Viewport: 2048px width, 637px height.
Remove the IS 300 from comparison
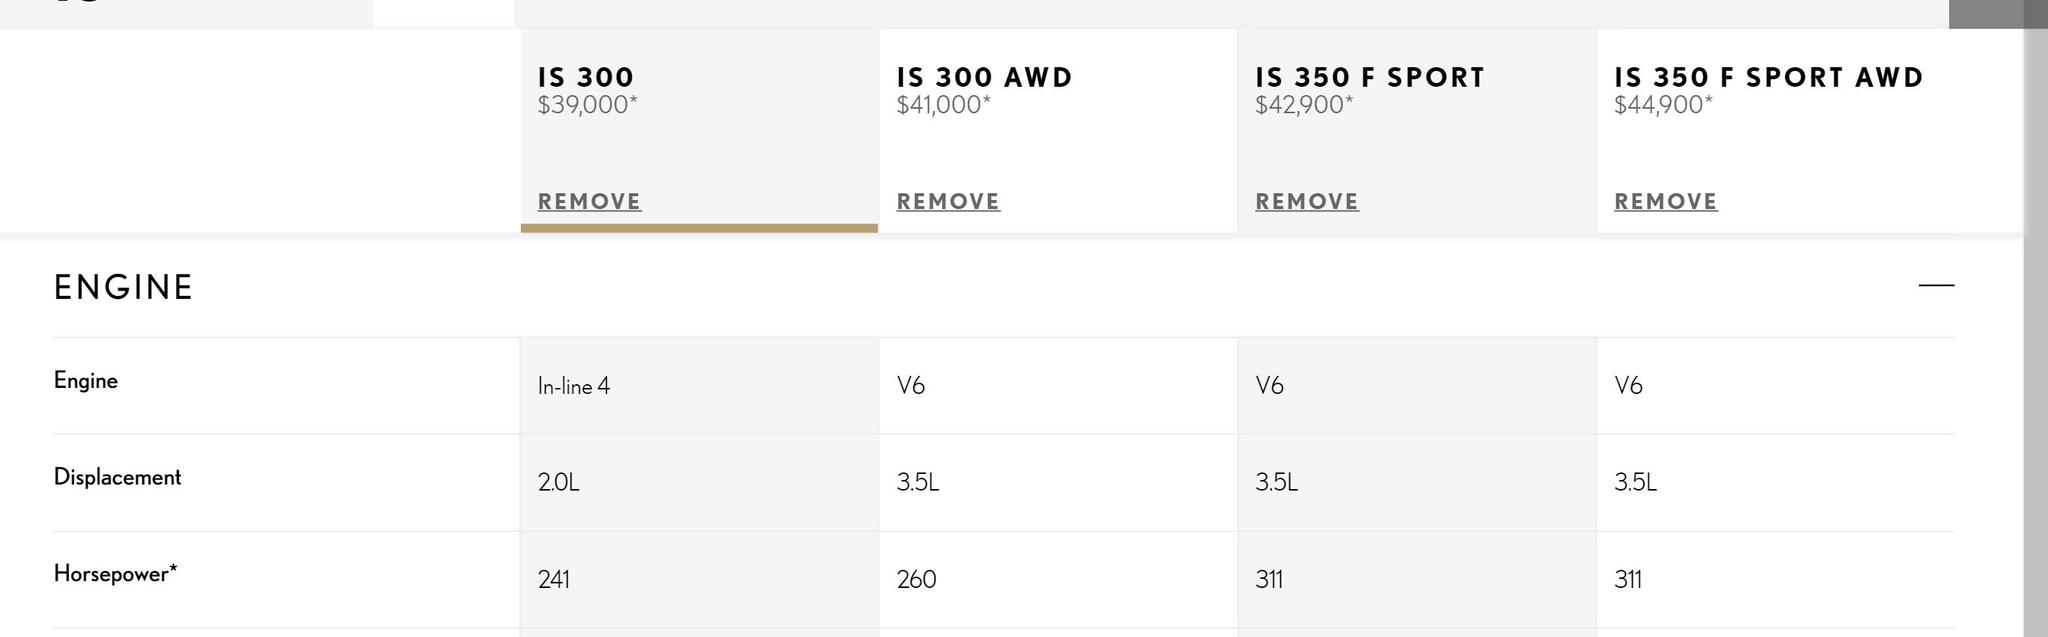589,202
